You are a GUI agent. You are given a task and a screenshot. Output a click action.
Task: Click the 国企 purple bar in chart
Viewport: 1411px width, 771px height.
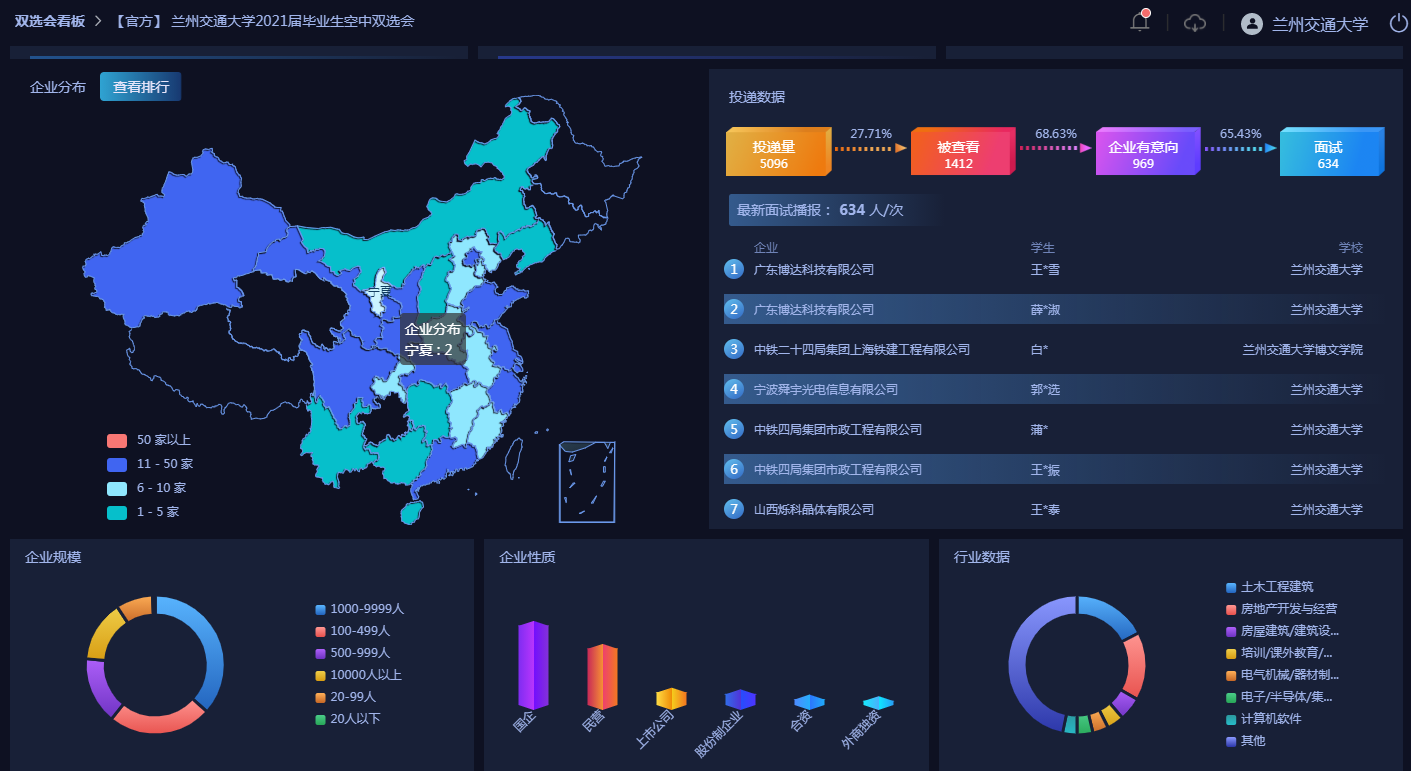[533, 665]
